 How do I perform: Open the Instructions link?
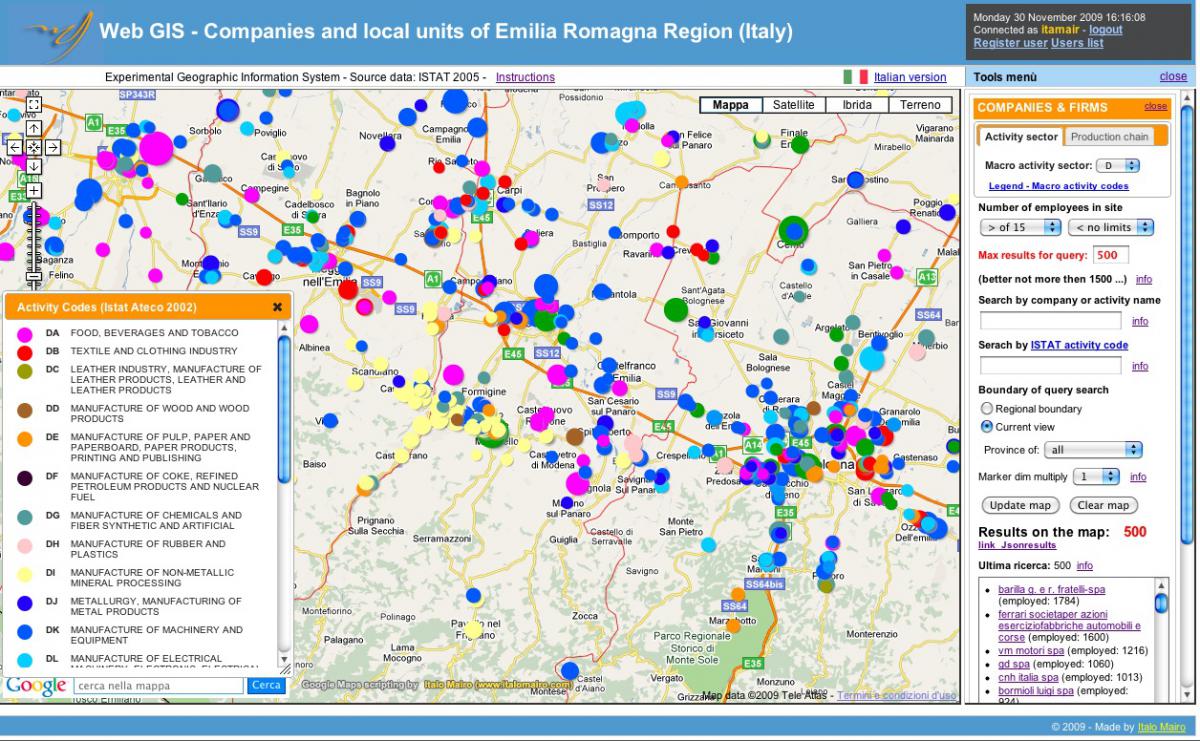tap(525, 77)
